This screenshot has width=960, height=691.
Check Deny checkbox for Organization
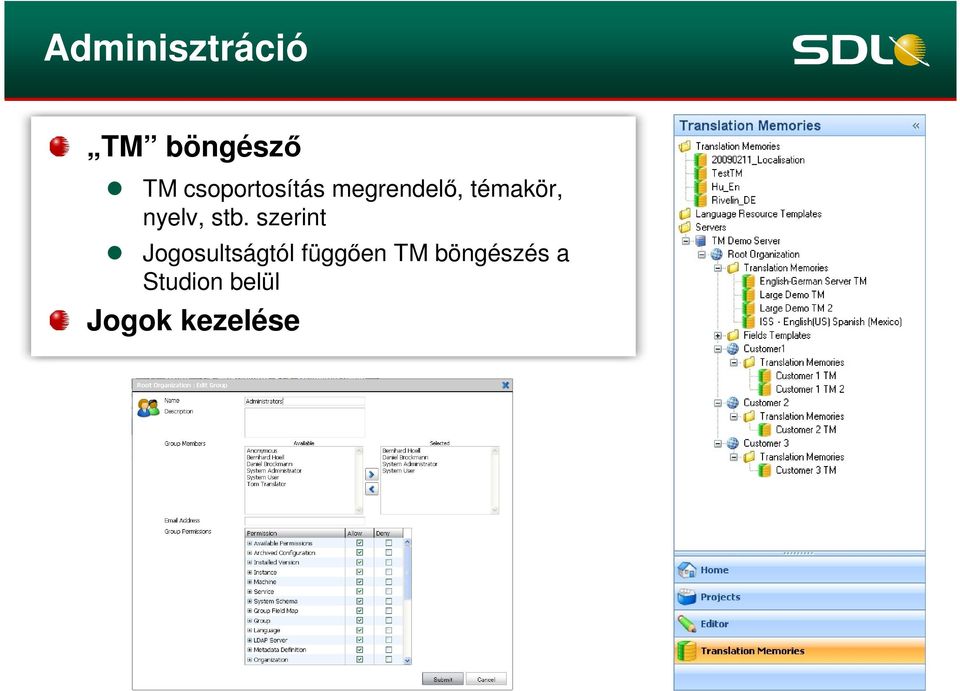389,660
